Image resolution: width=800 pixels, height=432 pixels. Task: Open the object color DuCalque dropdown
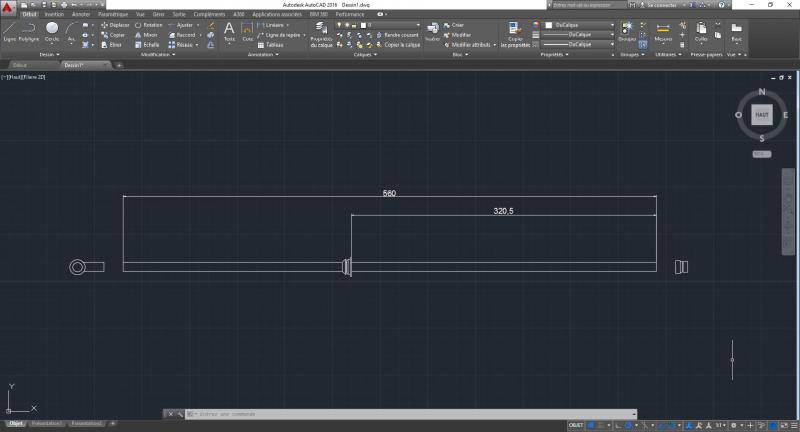point(579,25)
